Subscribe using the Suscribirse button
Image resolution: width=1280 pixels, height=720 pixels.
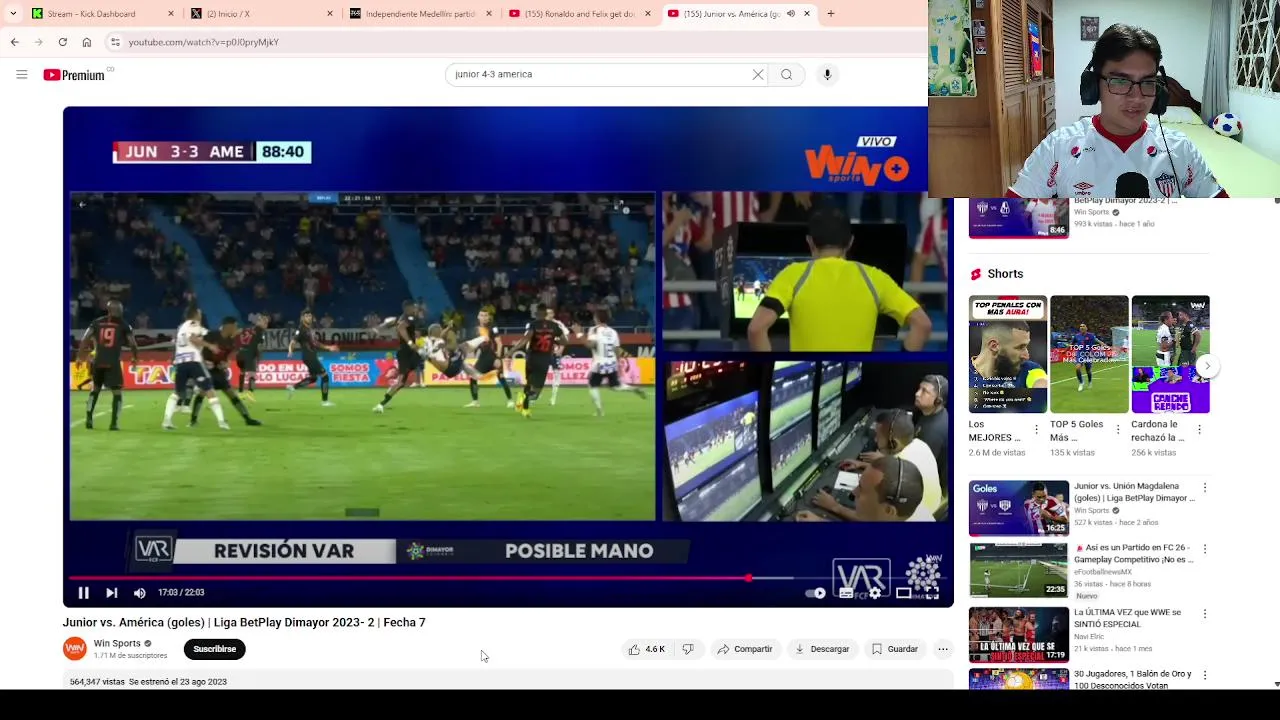[215, 649]
